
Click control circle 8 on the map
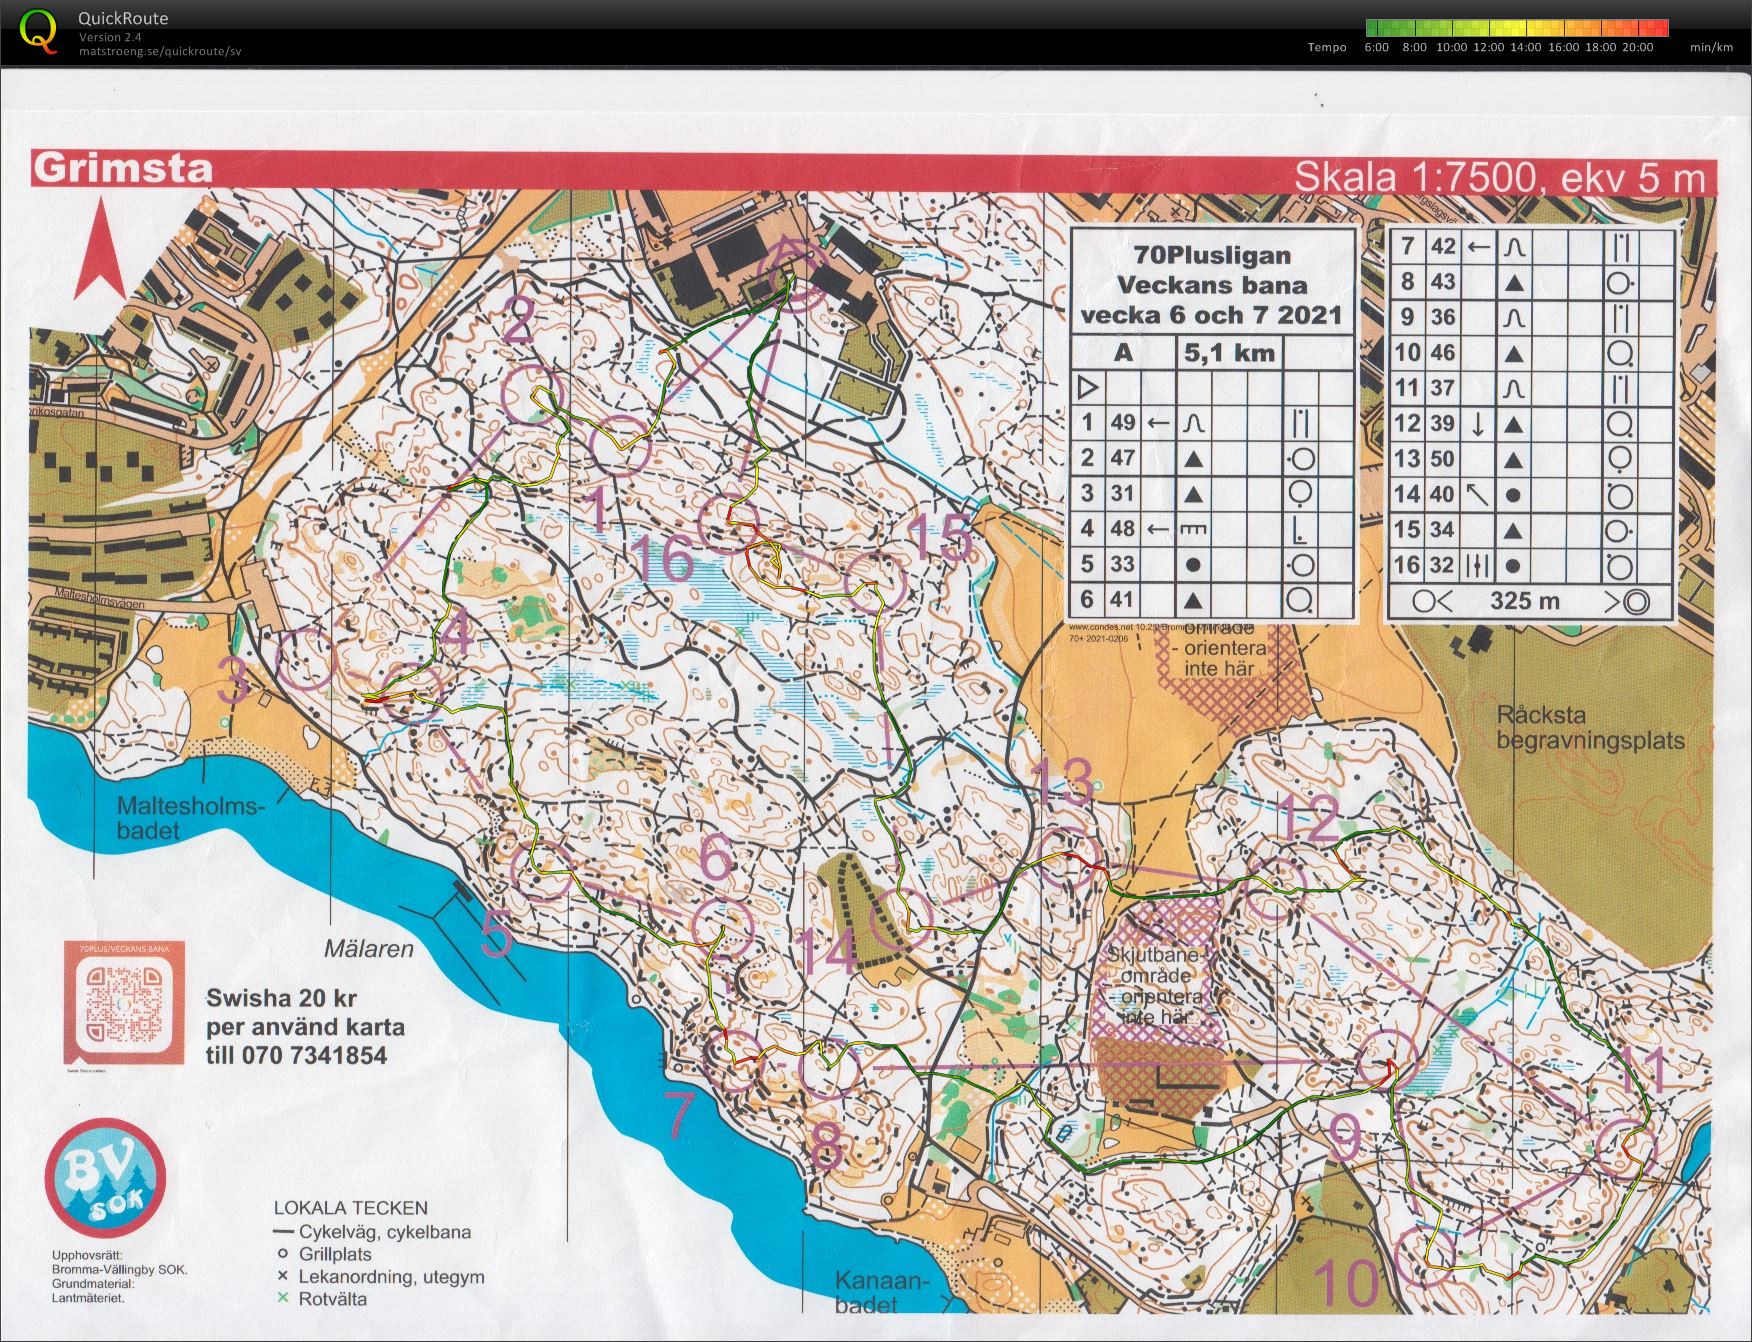point(831,1069)
